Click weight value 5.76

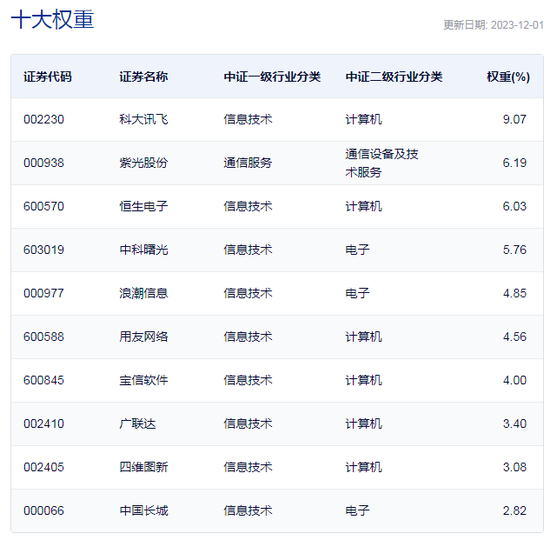515,250
